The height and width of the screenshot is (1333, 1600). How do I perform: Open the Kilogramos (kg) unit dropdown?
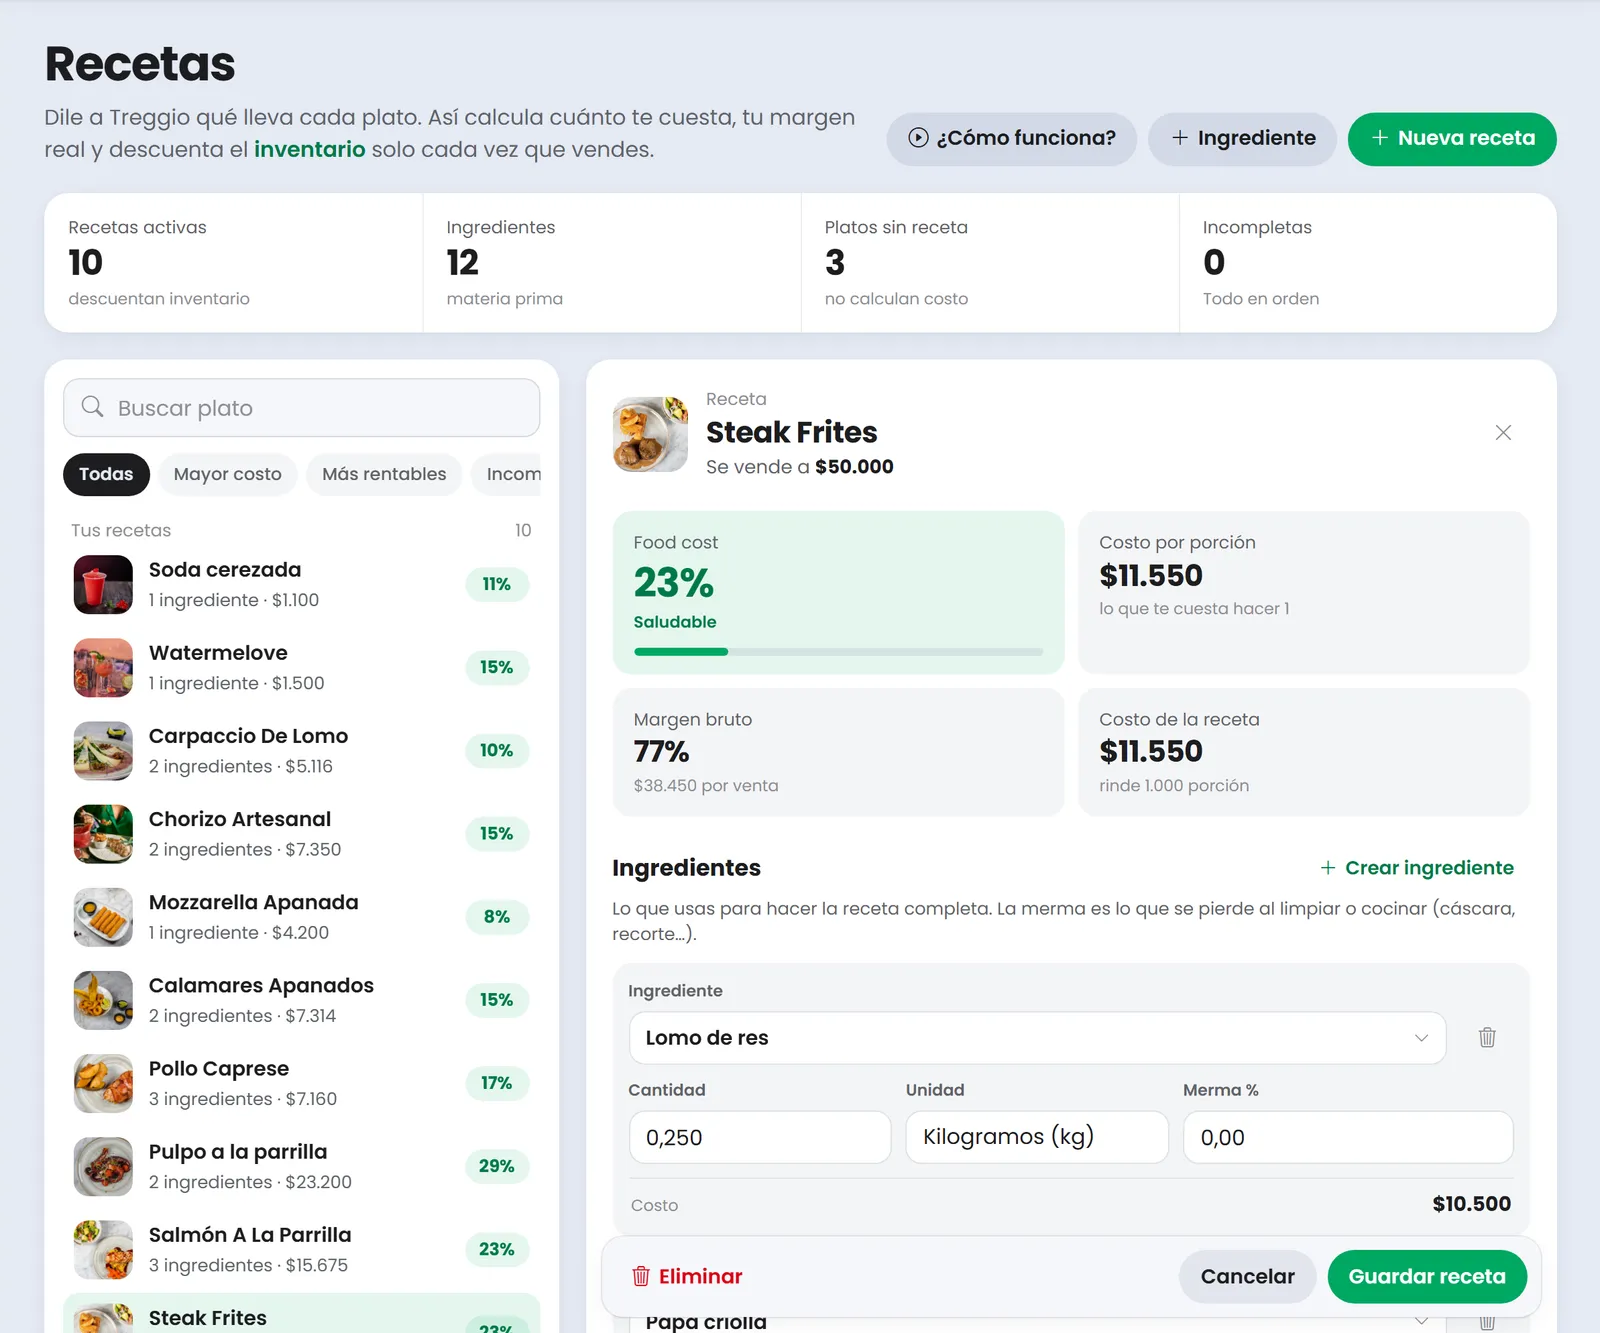pos(1037,1137)
